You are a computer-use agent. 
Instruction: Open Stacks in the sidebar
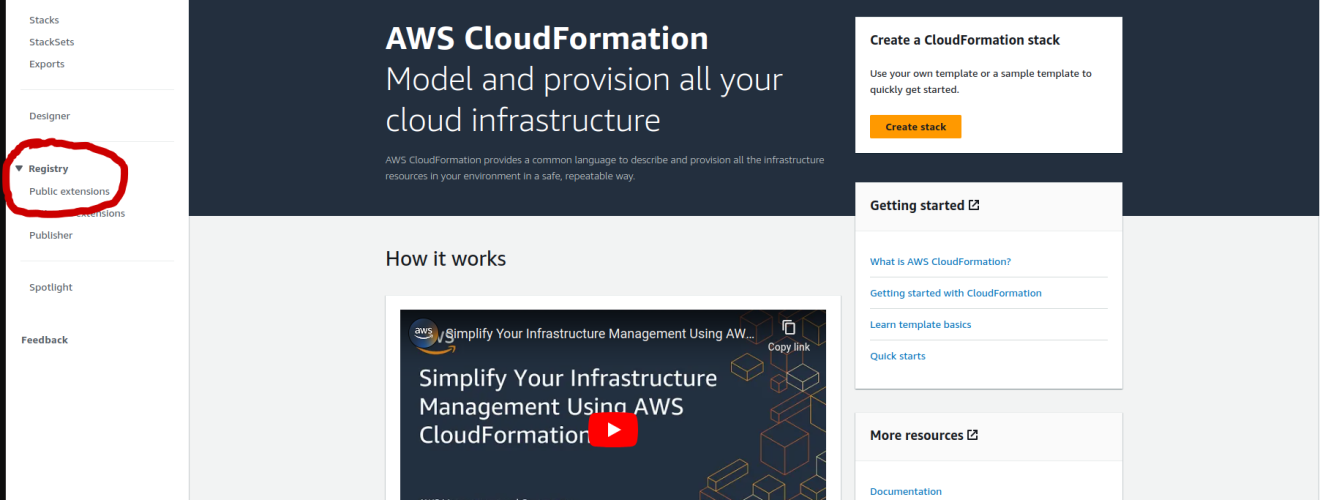pyautogui.click(x=44, y=20)
